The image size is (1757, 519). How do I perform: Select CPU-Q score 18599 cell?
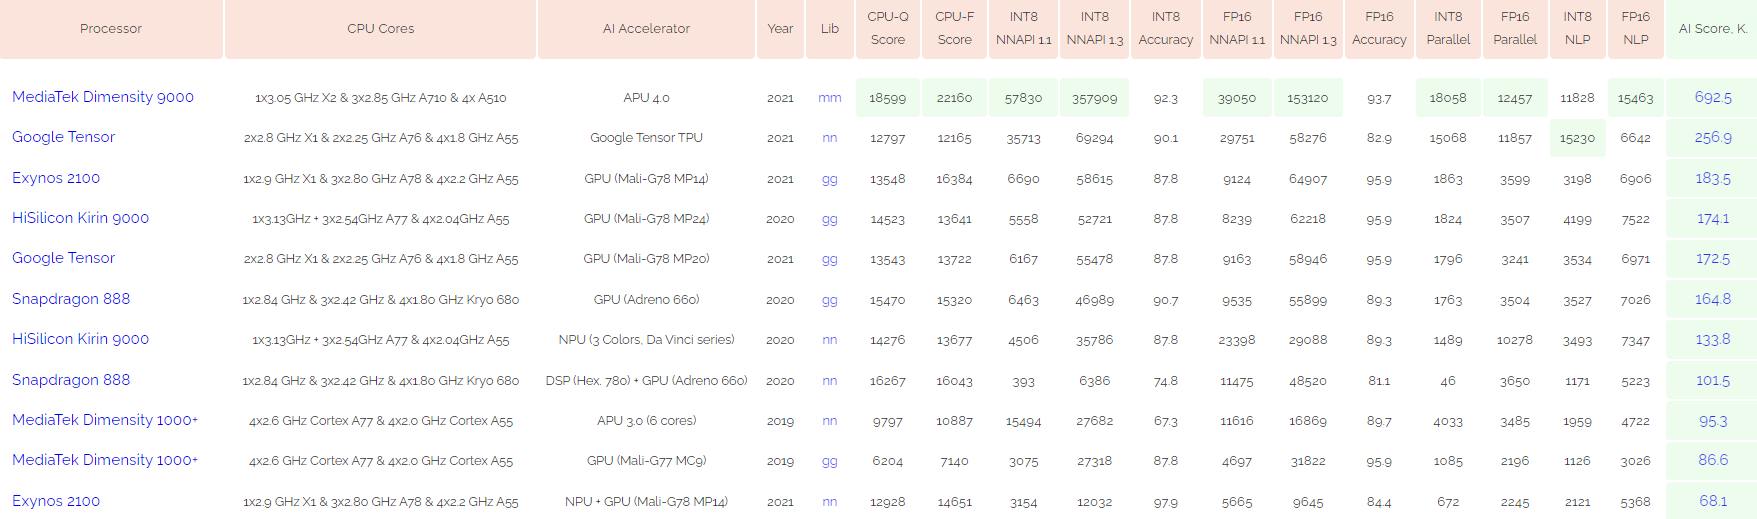pos(888,98)
